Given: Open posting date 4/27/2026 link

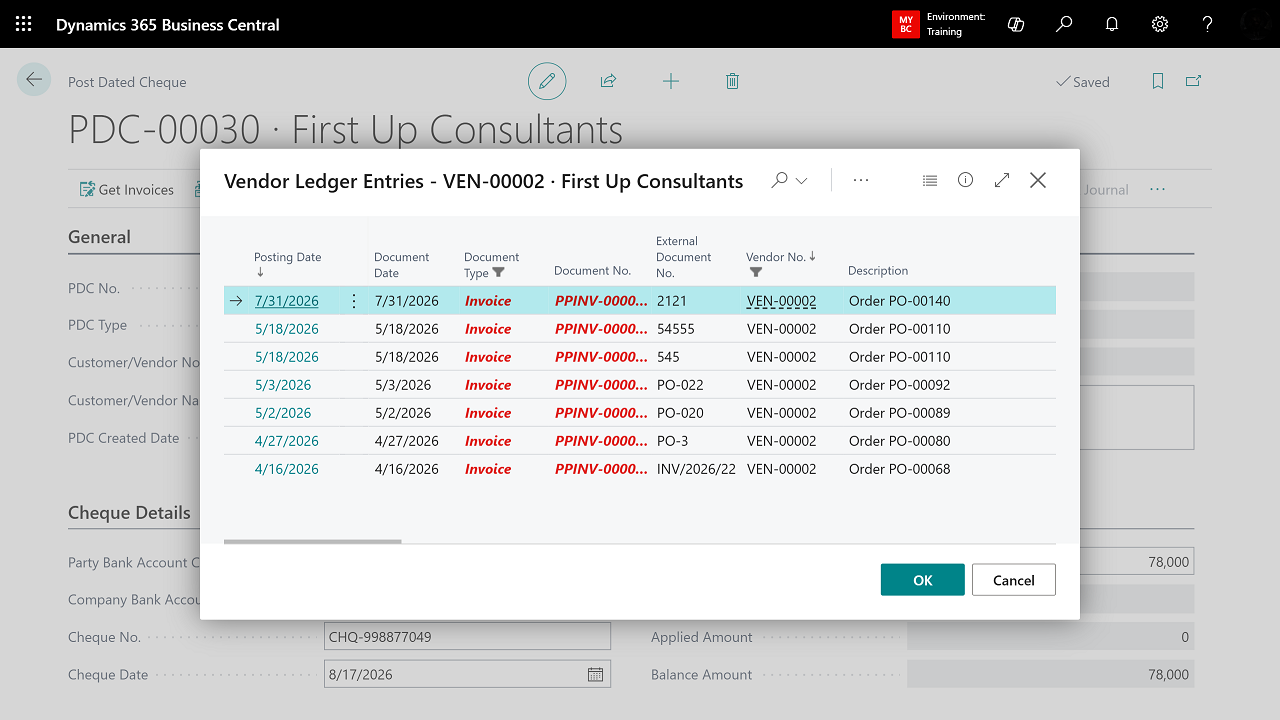Looking at the screenshot, I should tap(287, 441).
